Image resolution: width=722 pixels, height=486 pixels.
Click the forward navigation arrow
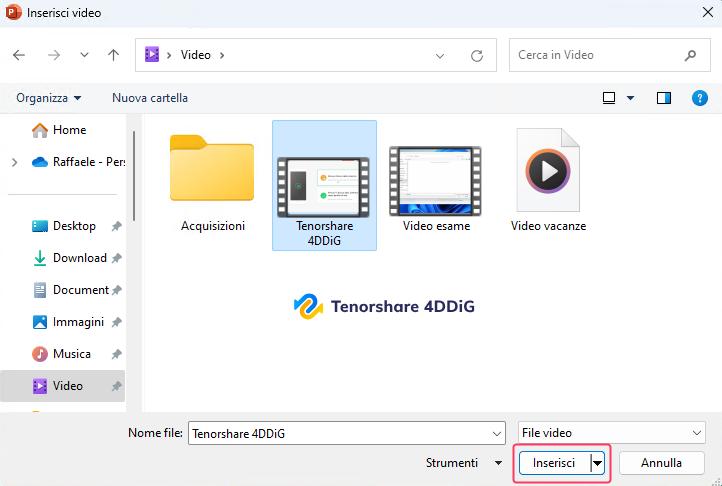54,55
